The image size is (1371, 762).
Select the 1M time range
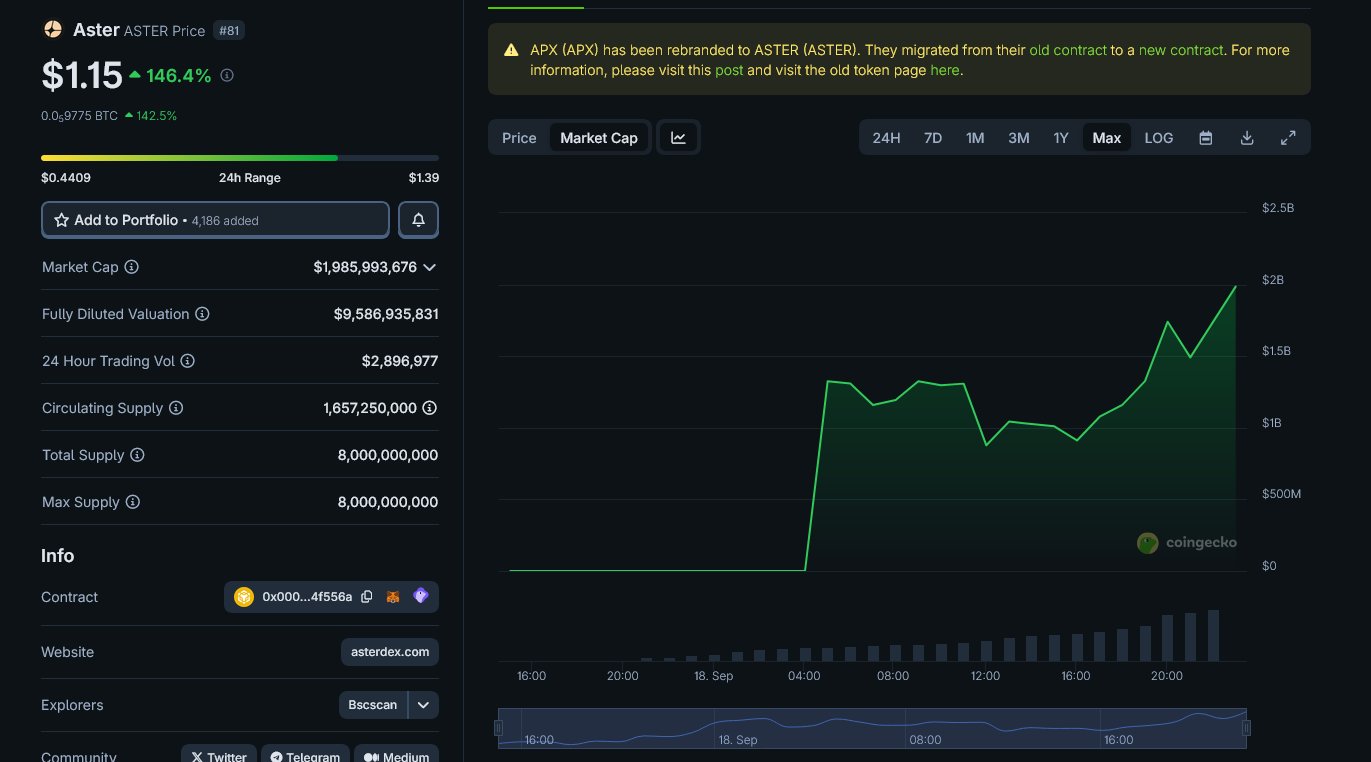pyautogui.click(x=975, y=138)
